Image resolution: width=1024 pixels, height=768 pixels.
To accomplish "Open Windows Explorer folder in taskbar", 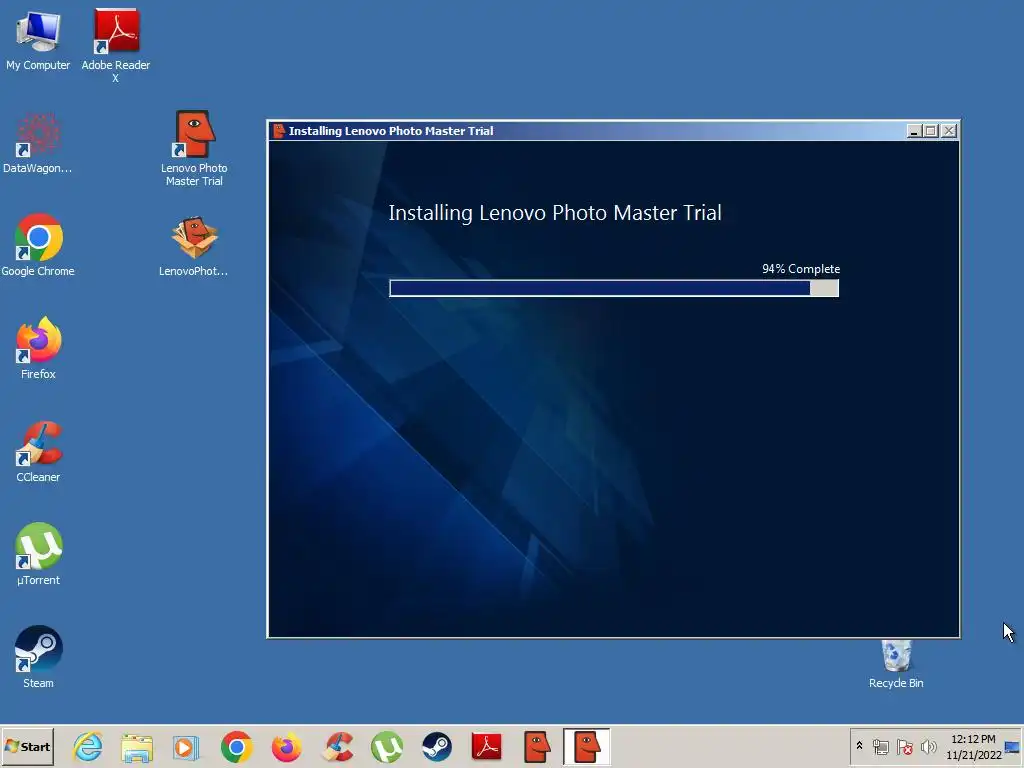I will point(136,748).
